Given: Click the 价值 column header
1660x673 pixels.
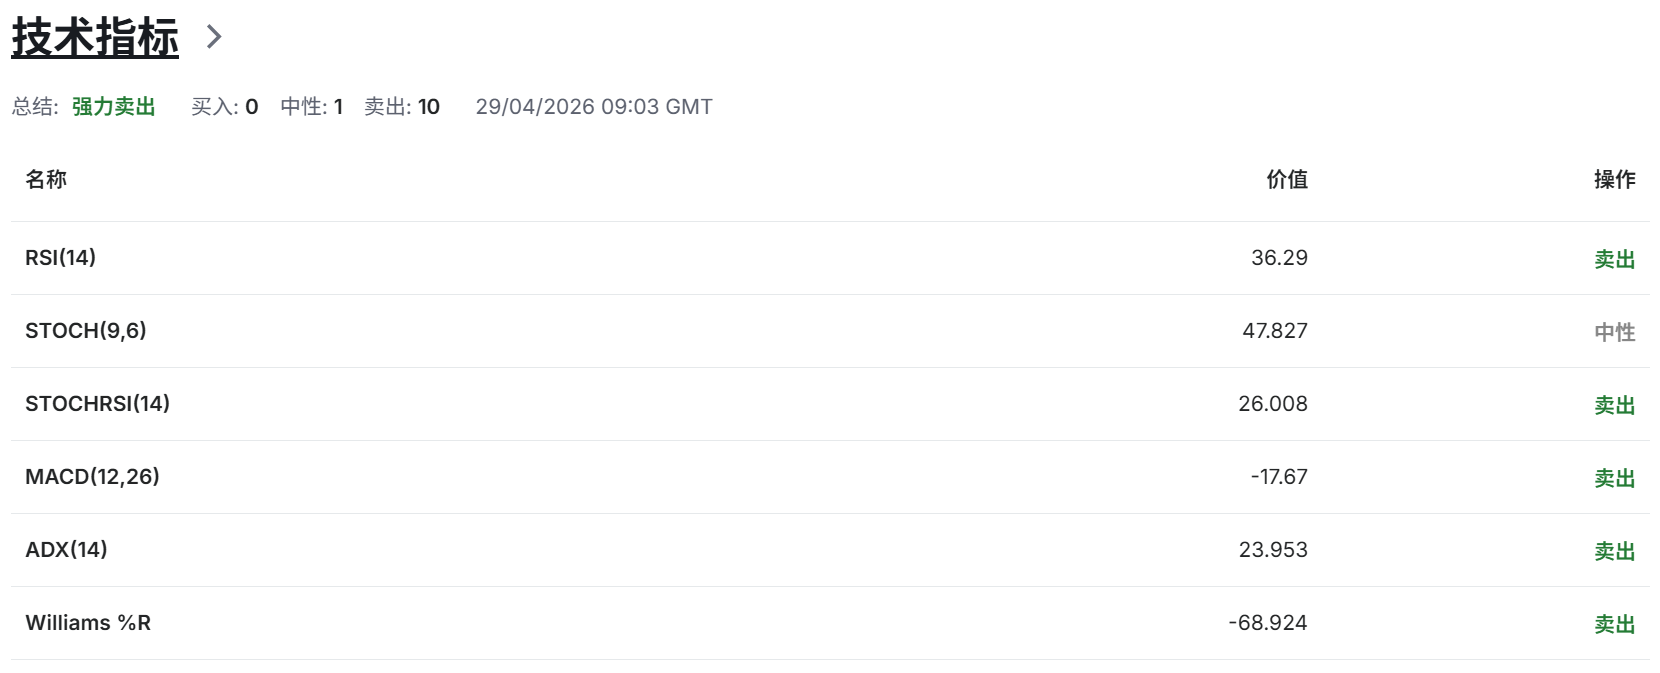Looking at the screenshot, I should (1287, 179).
